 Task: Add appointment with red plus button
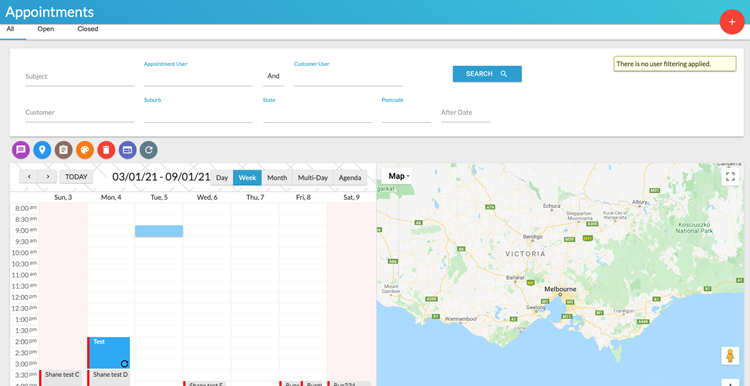point(732,22)
